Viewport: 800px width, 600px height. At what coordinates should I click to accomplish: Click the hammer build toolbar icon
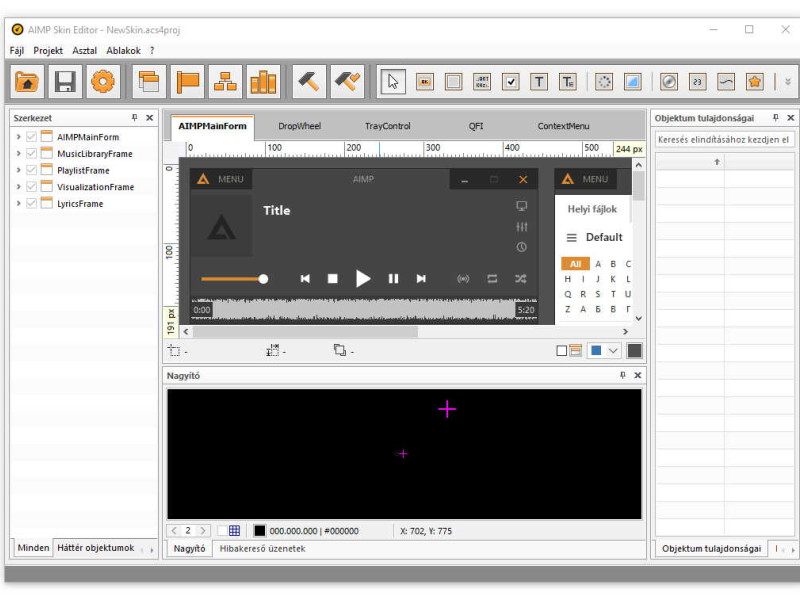(x=309, y=82)
